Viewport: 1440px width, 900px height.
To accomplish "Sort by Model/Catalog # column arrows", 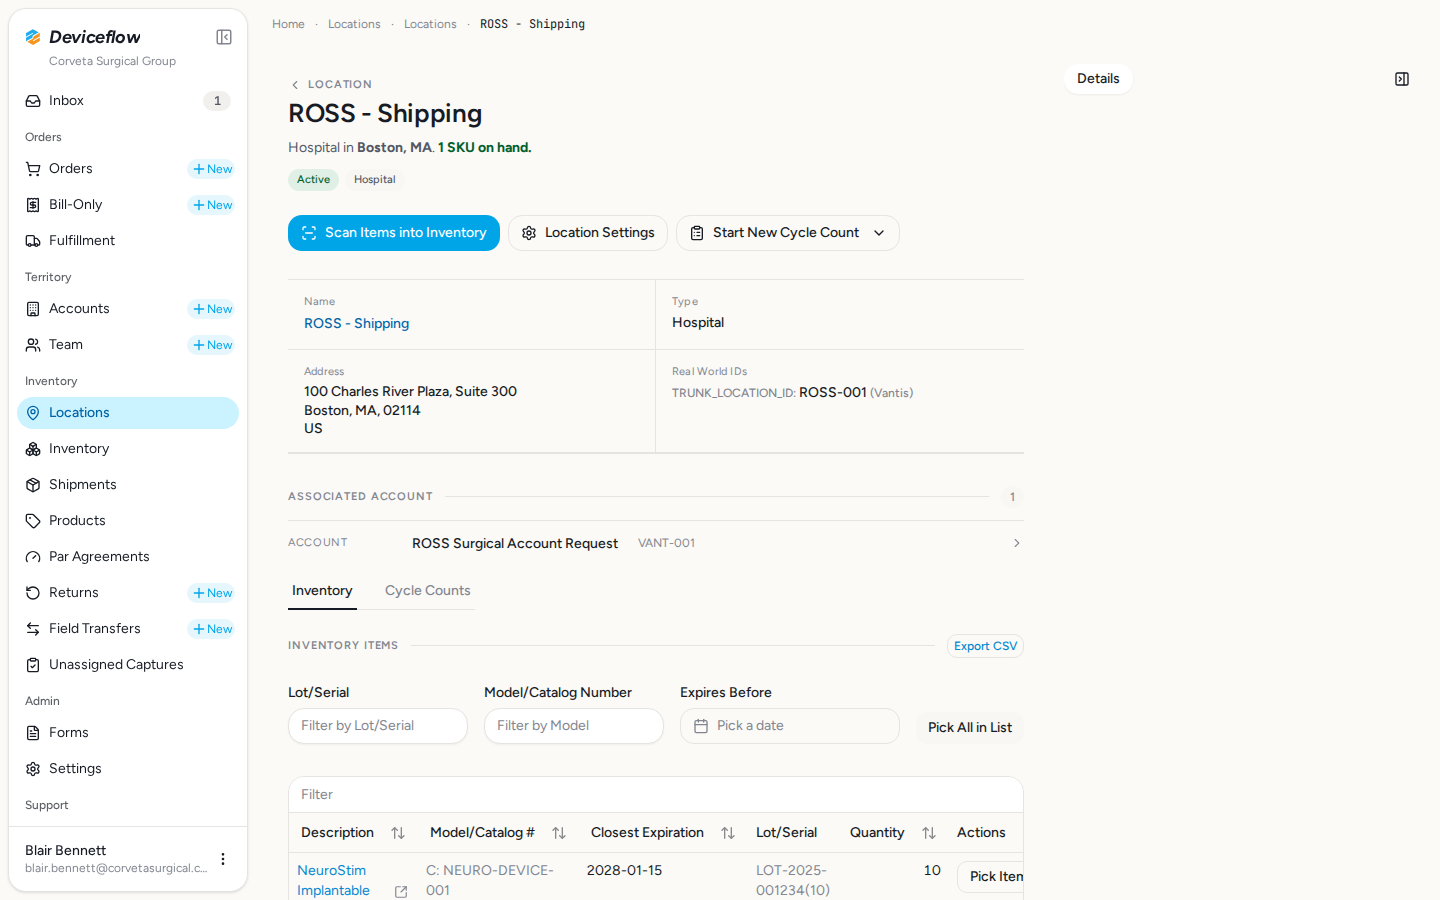I will 559,833.
